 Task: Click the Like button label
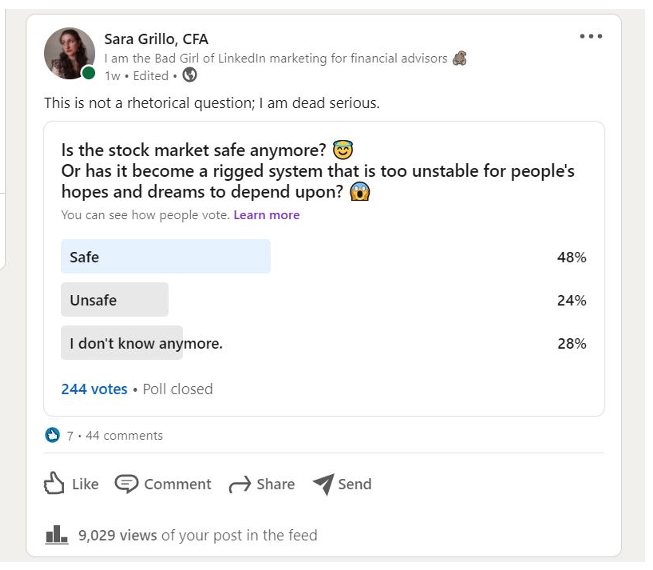(x=85, y=484)
